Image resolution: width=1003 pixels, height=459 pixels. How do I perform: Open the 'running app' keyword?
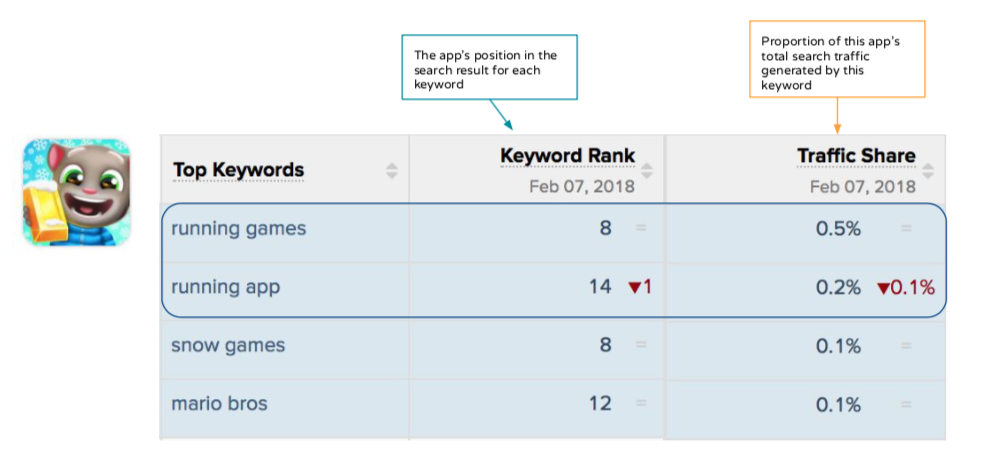point(226,287)
